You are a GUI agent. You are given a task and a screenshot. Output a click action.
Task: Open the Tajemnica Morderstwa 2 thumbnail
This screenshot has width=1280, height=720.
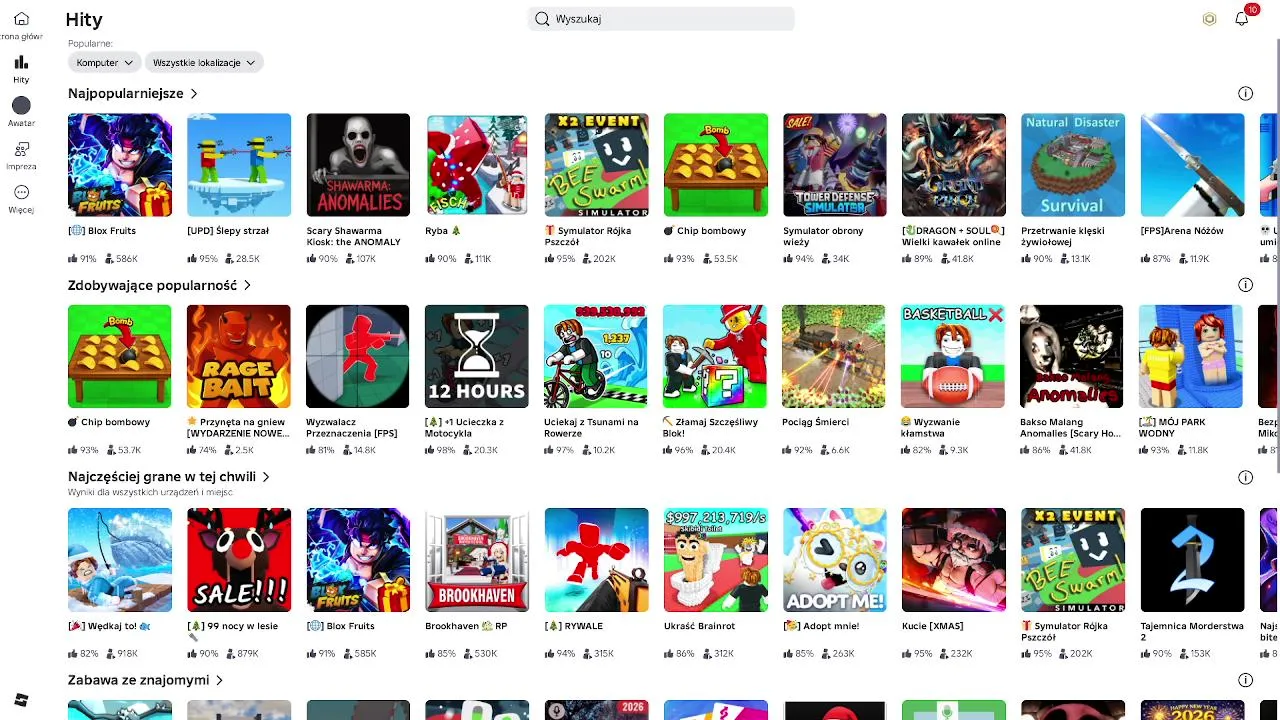(x=1193, y=560)
